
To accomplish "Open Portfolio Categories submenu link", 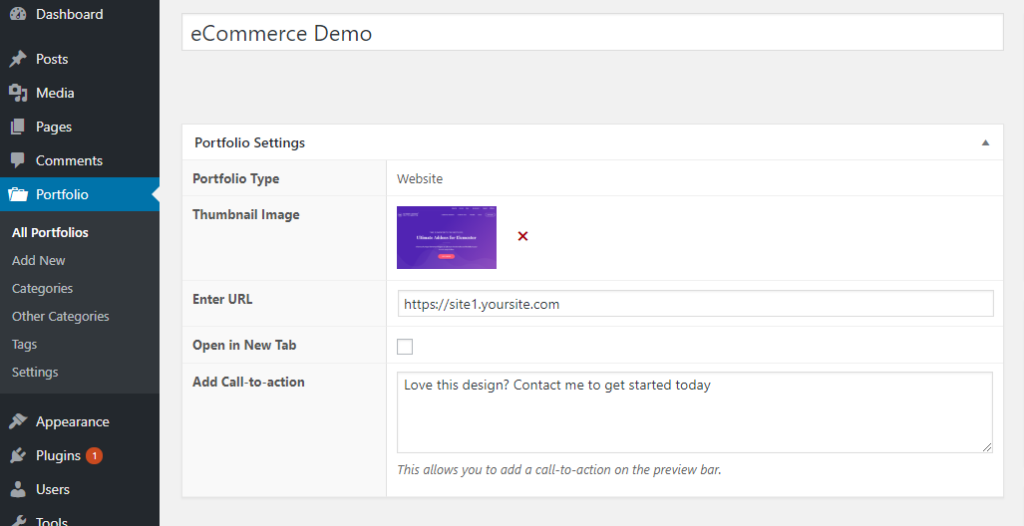I will click(x=42, y=288).
